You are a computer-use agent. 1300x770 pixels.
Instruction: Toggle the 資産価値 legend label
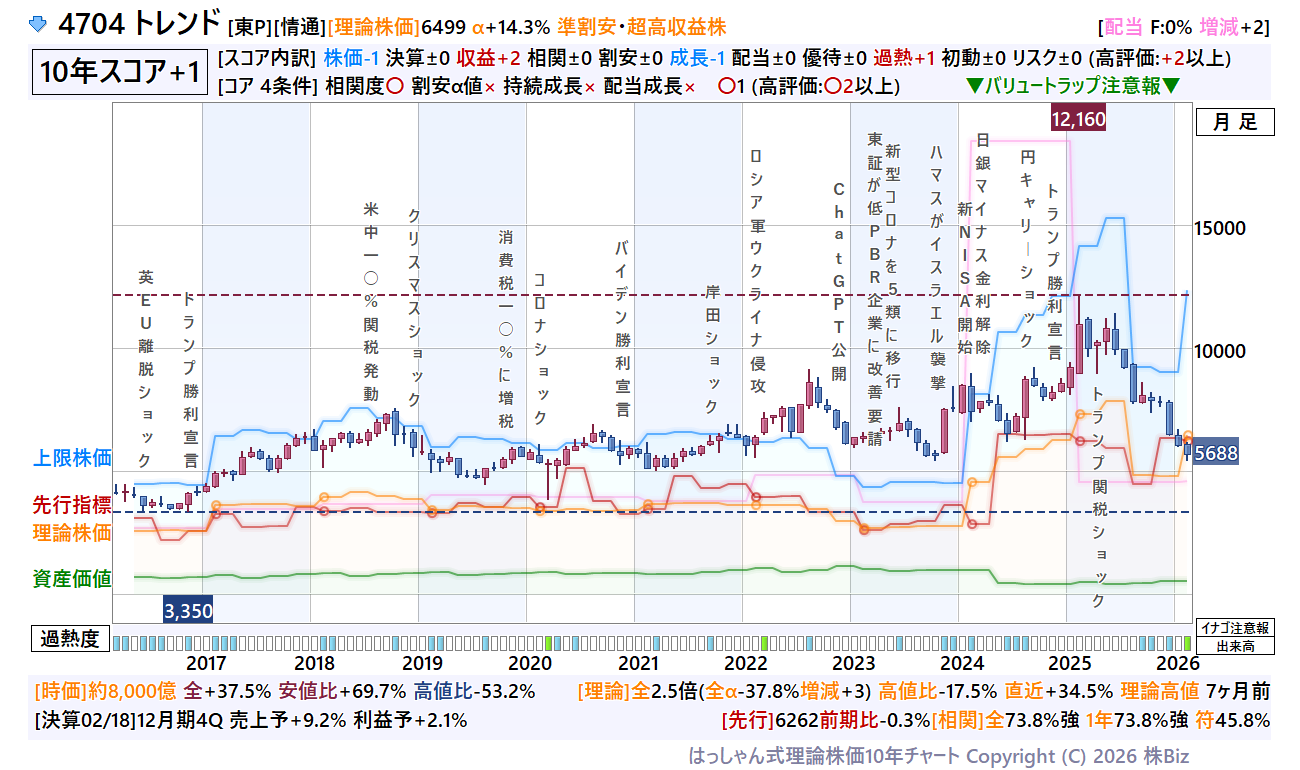72,578
